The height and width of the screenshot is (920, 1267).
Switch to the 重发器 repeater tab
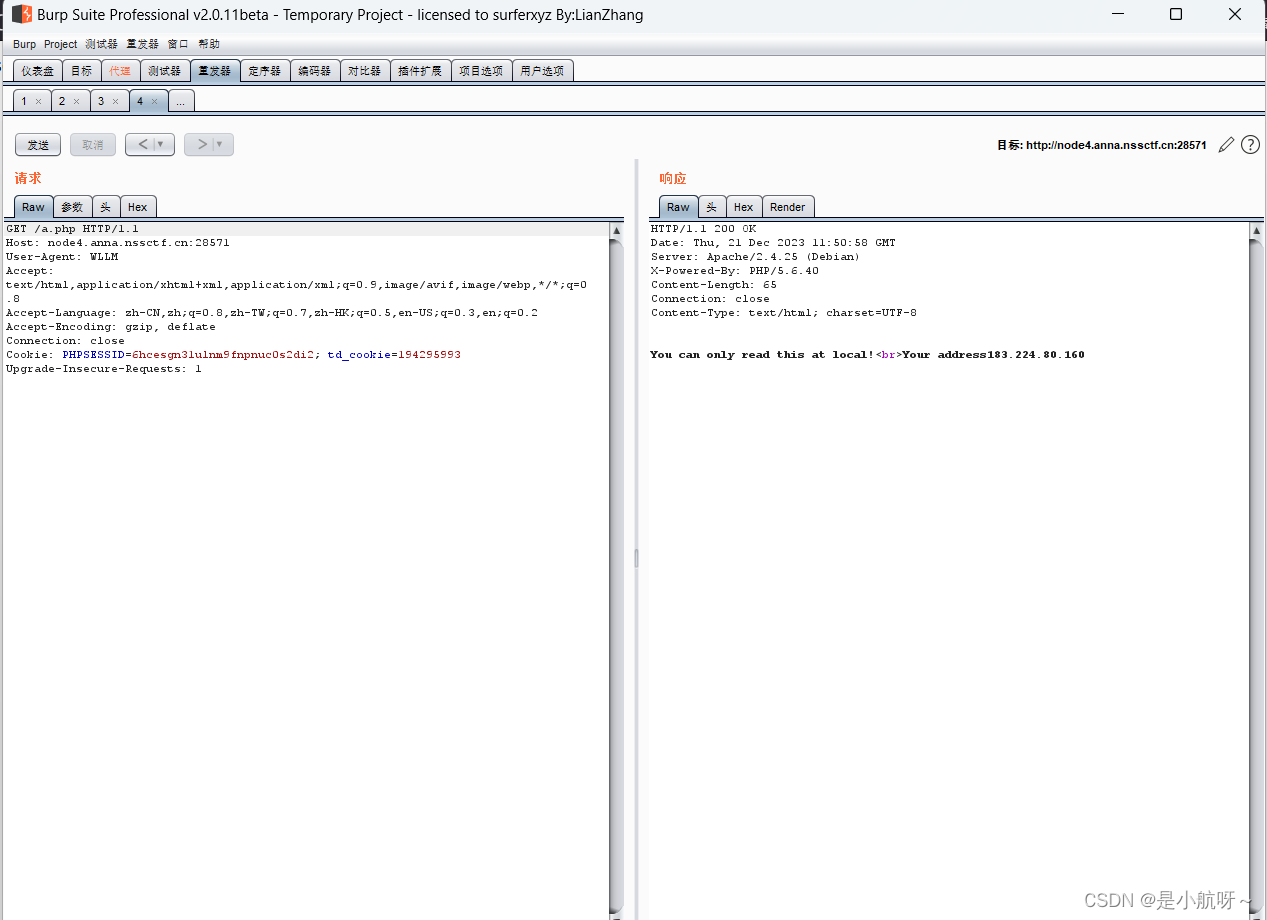click(x=214, y=71)
